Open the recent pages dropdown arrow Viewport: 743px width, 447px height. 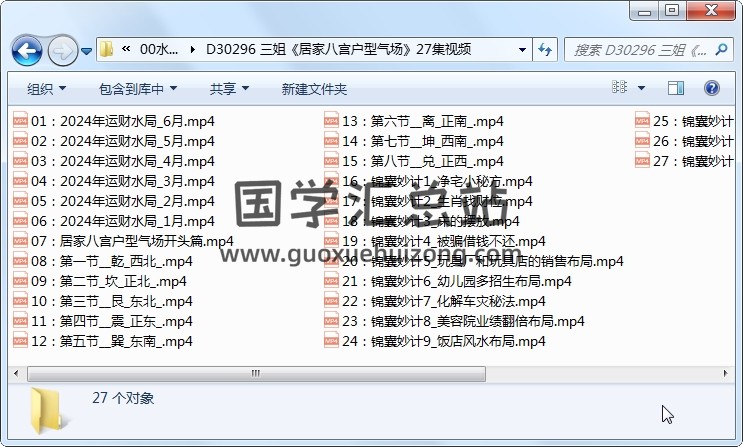point(86,51)
